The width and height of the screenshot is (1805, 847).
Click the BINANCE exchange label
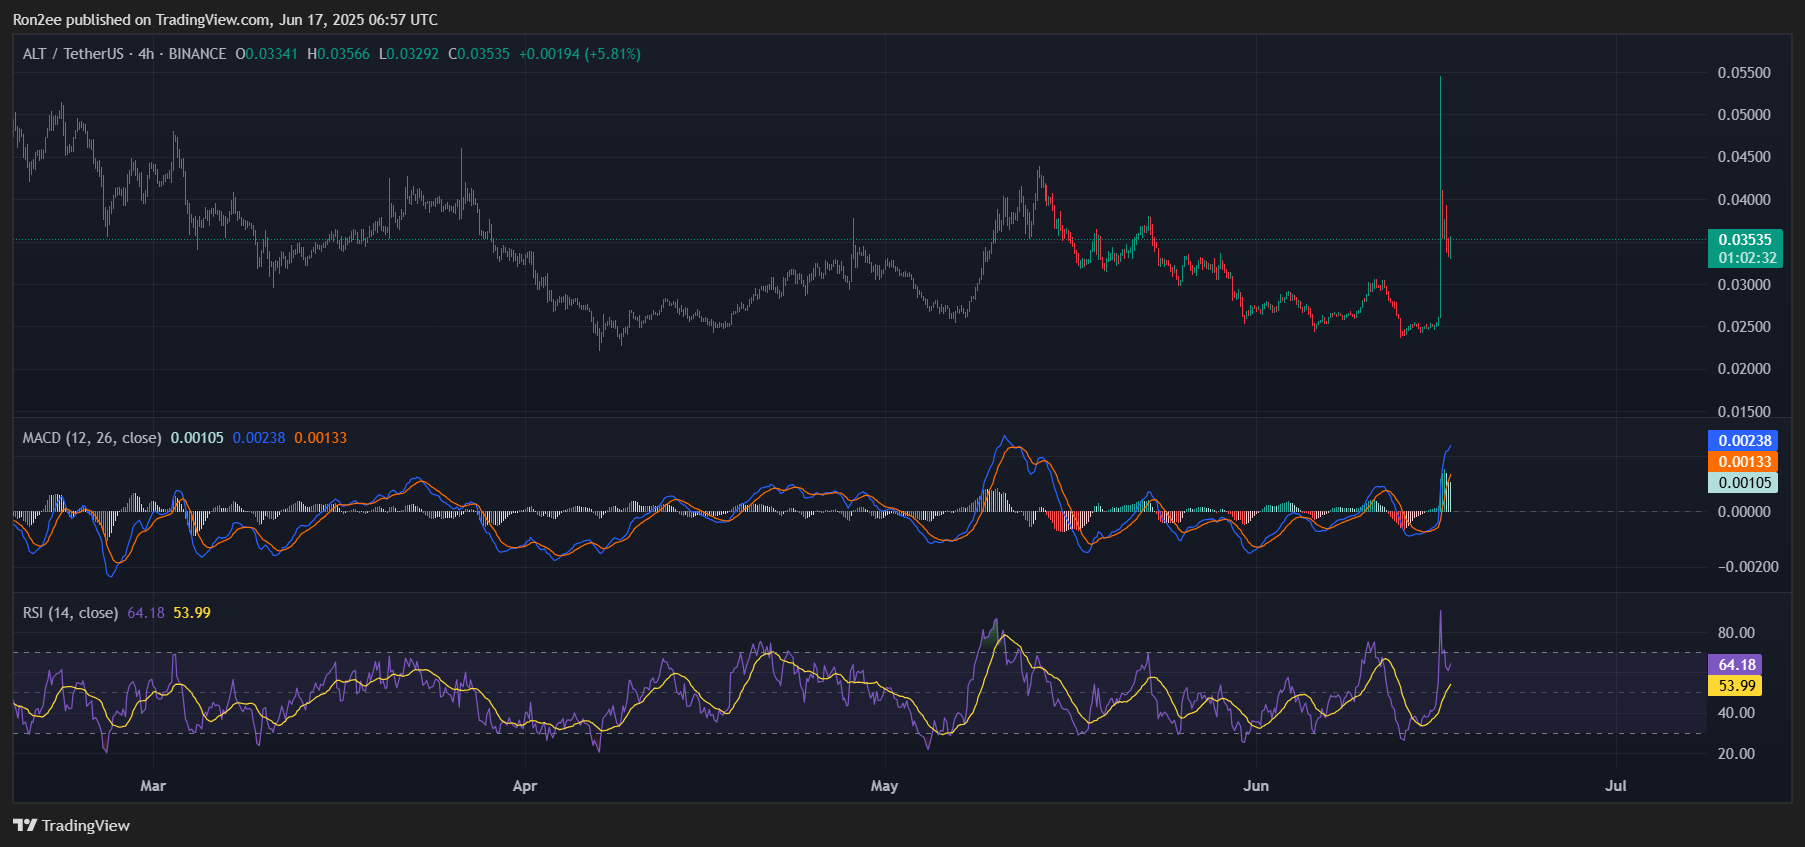tap(197, 54)
